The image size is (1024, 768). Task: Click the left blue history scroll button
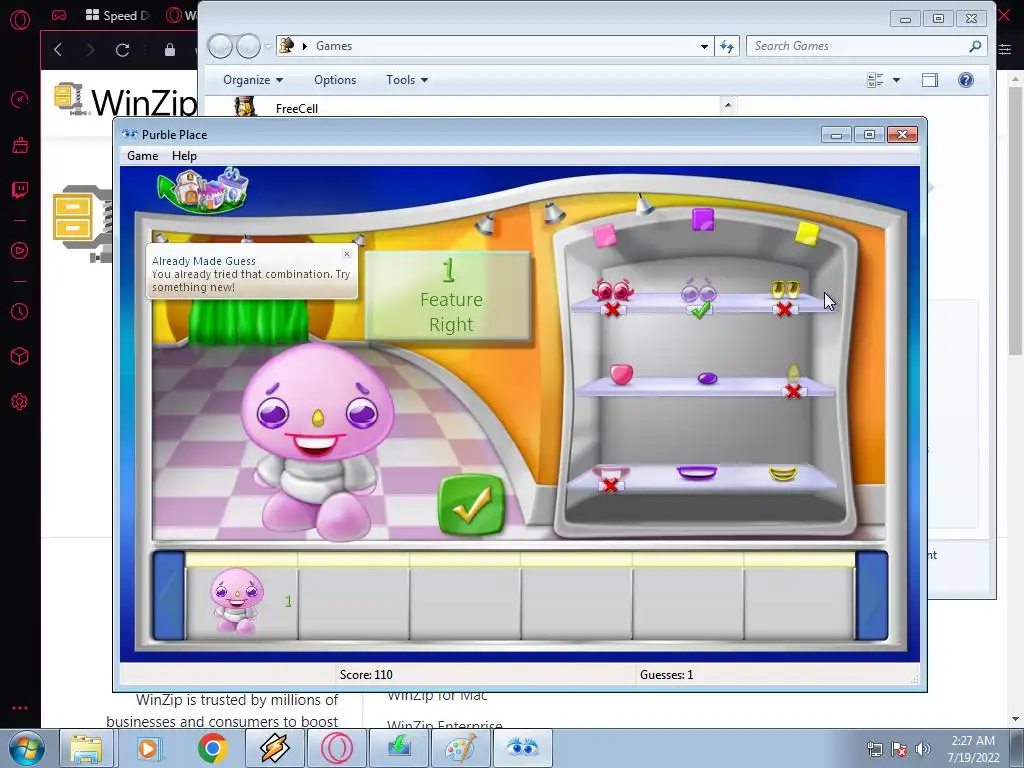169,596
